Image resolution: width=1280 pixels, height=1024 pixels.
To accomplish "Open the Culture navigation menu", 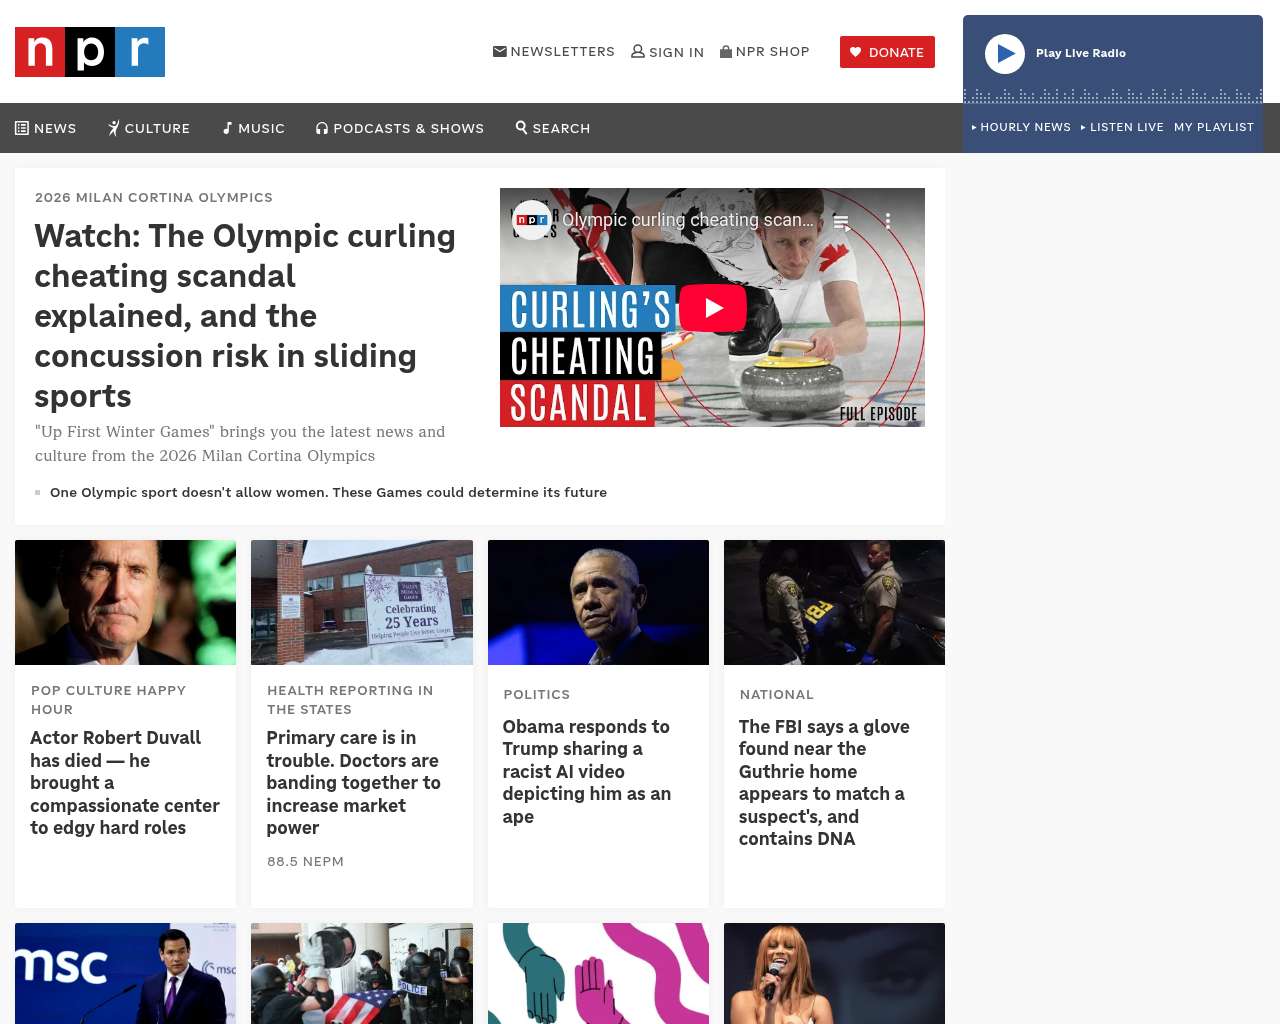I will [x=149, y=128].
